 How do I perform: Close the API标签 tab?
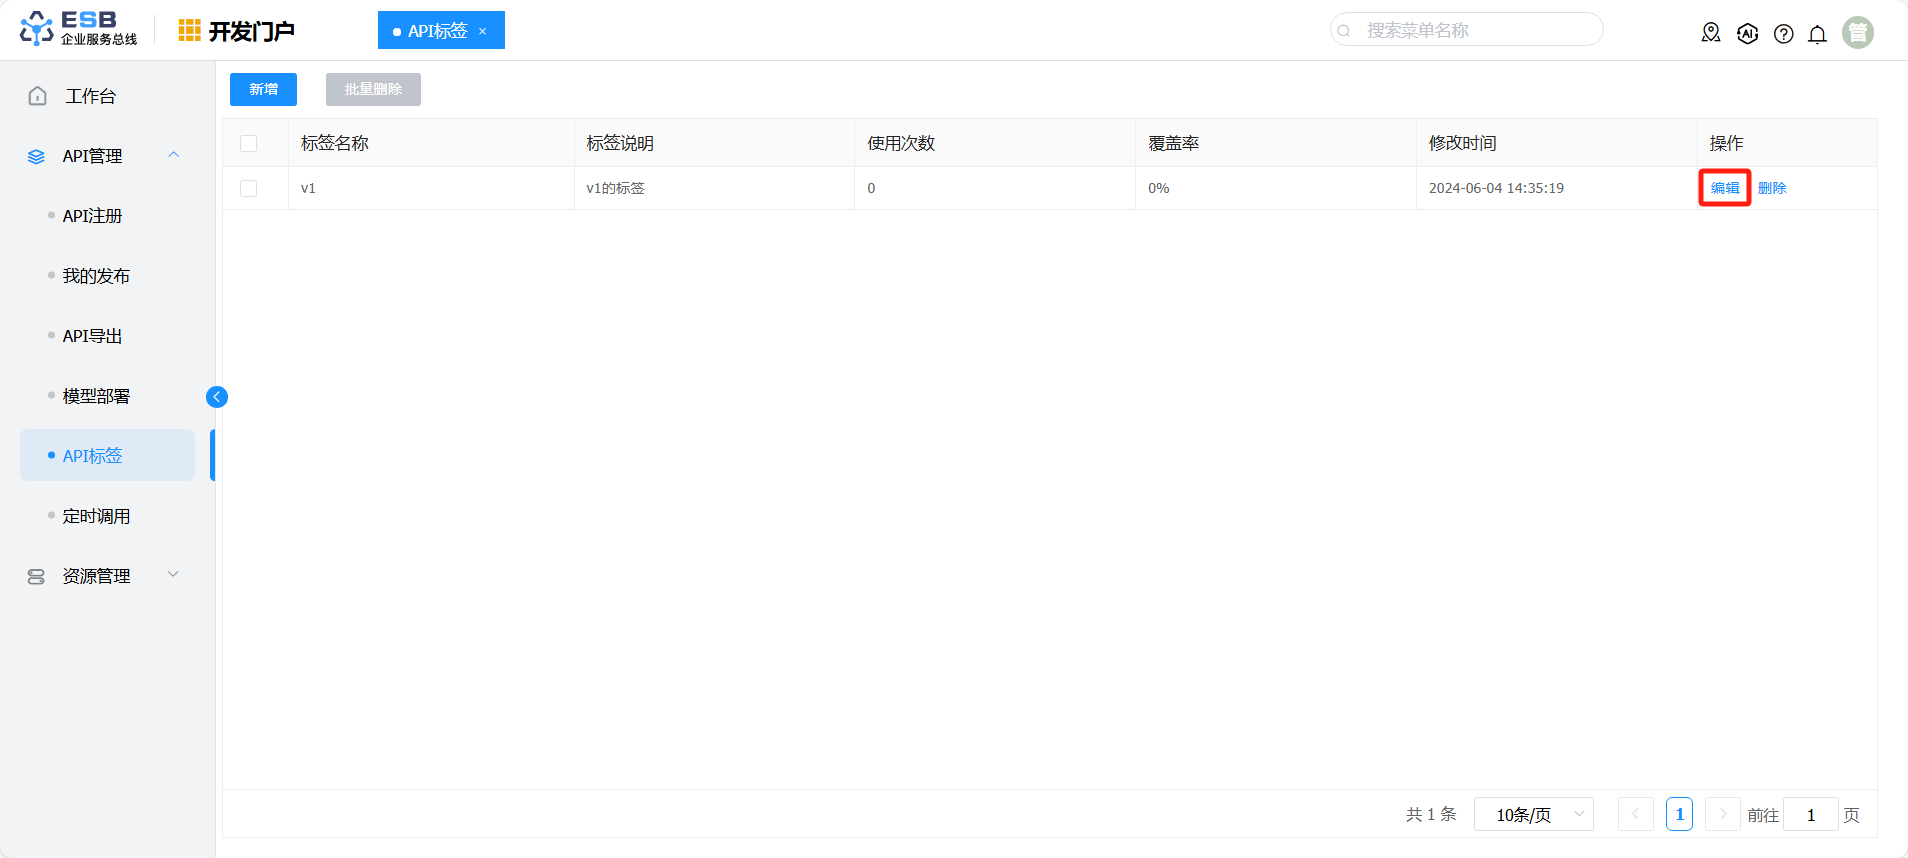[483, 31]
